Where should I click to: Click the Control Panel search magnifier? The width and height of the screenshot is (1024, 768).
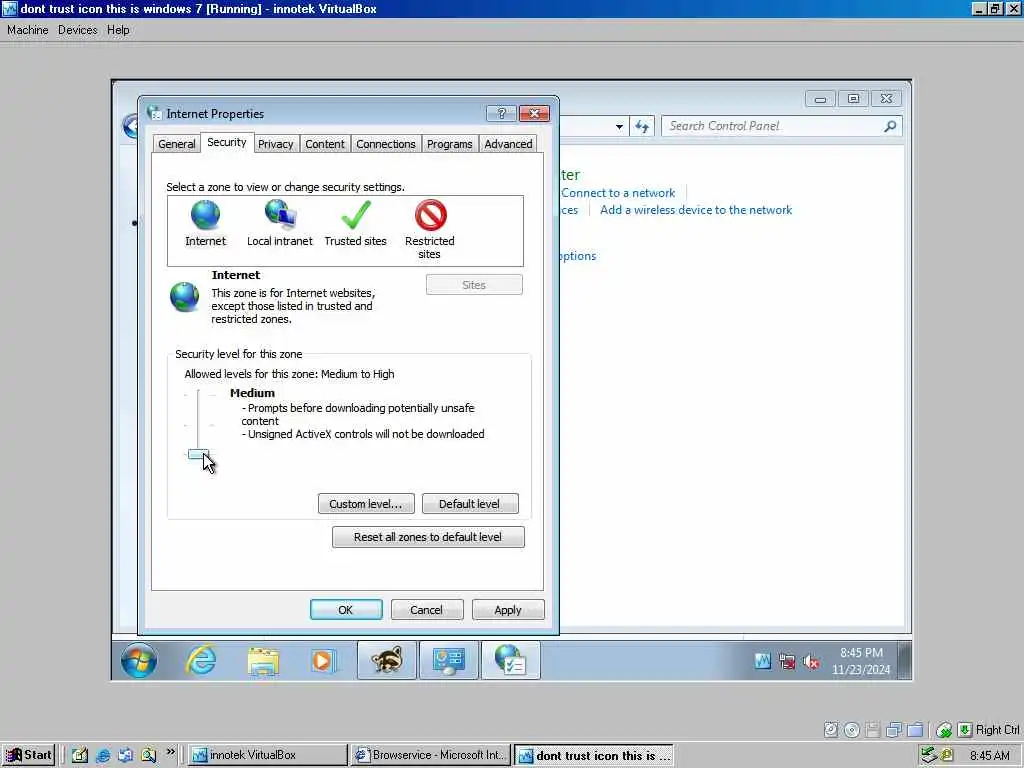pos(890,126)
